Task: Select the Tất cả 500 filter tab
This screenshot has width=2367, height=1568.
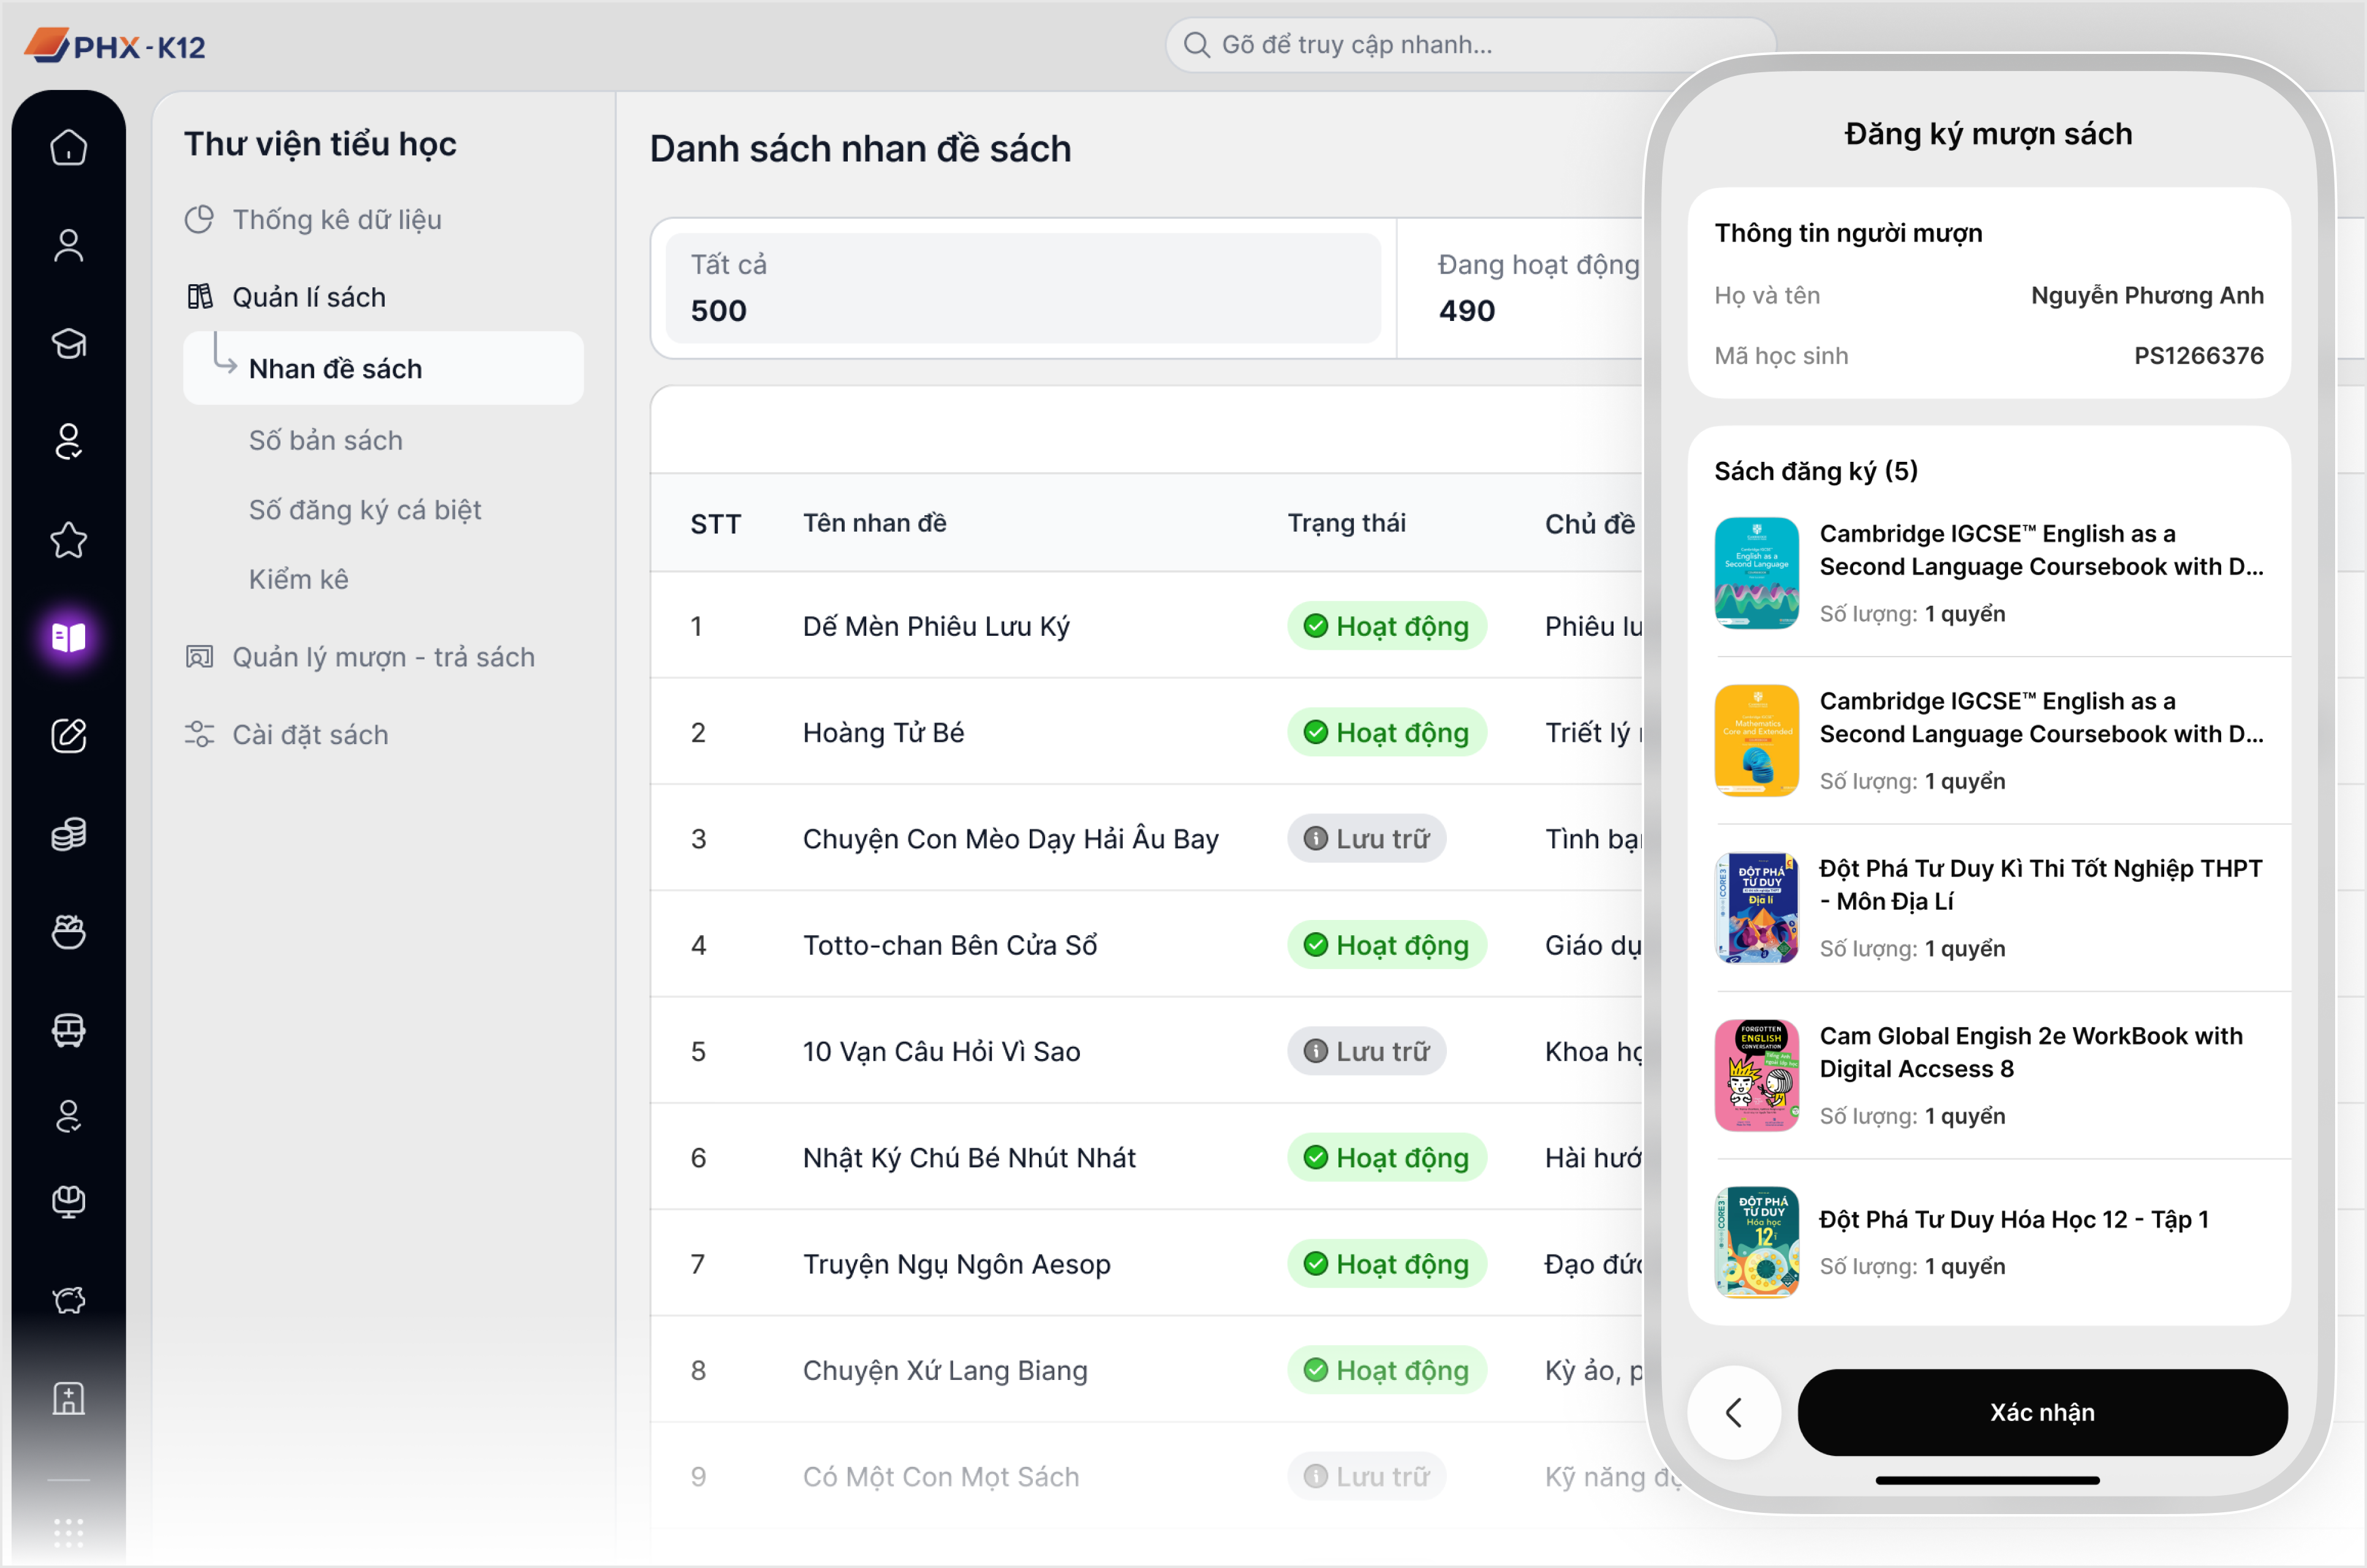Action: click(x=1023, y=288)
